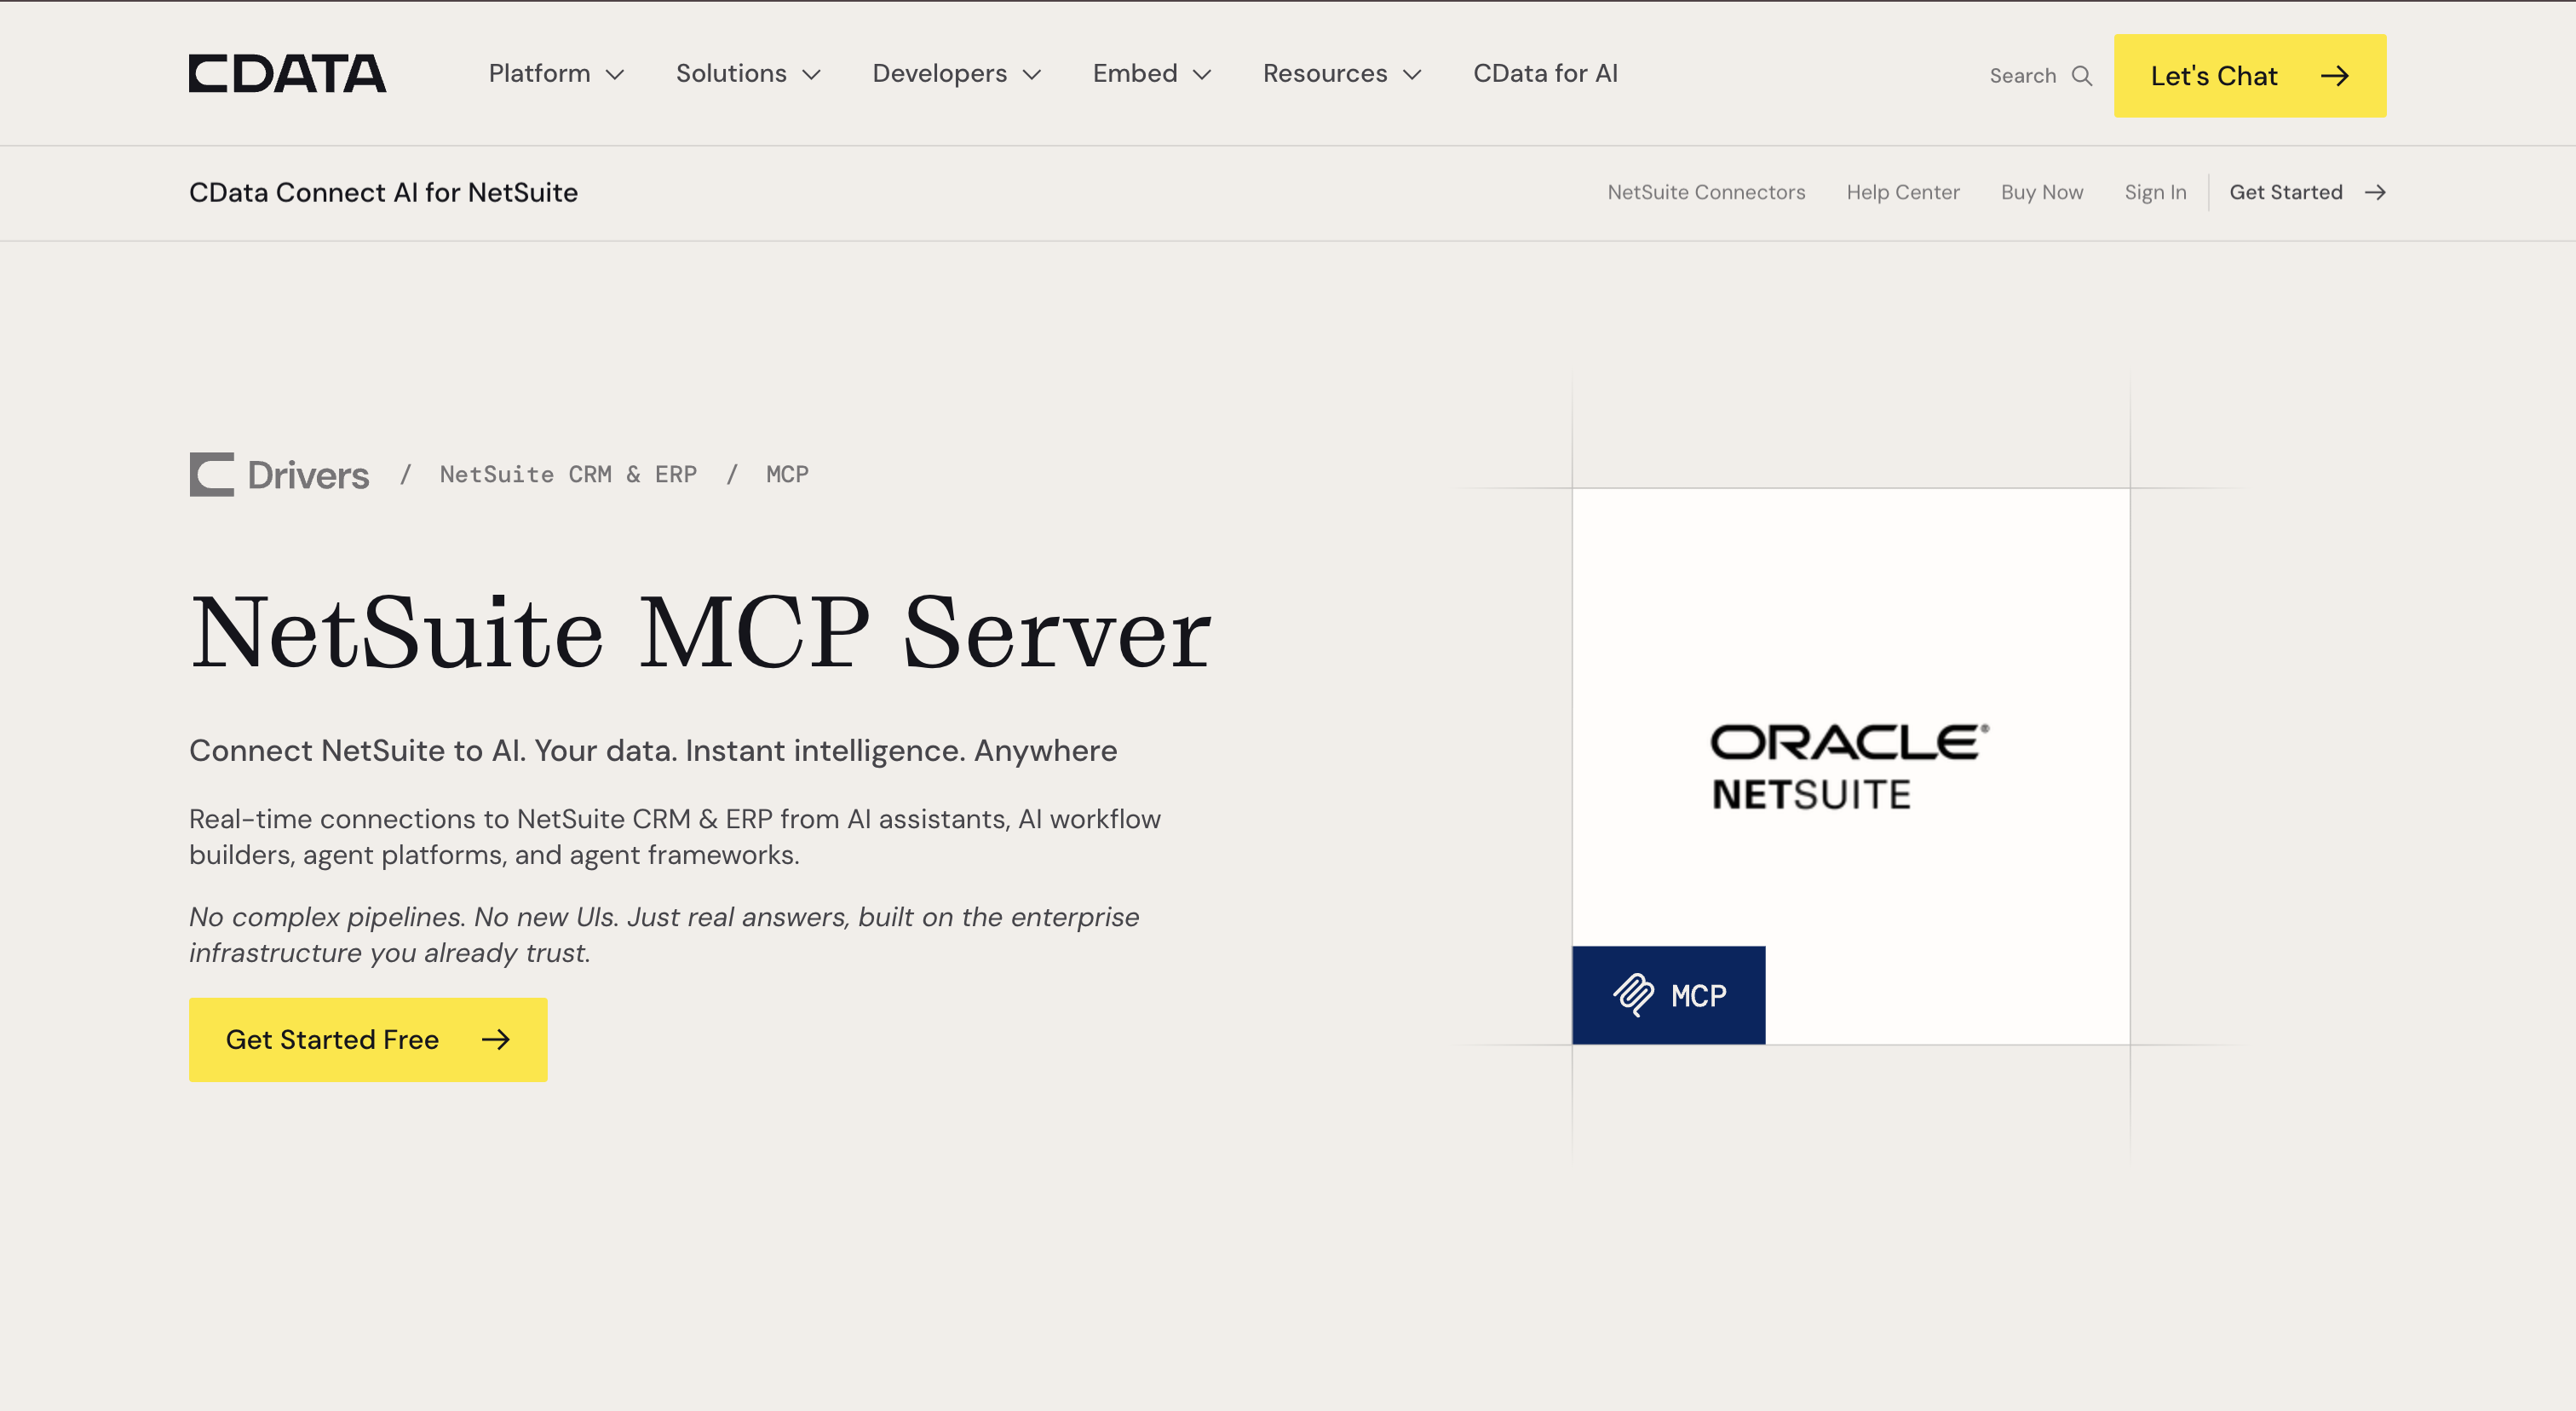Click the search magnifier icon
This screenshot has height=1411, width=2576.
[x=2082, y=76]
